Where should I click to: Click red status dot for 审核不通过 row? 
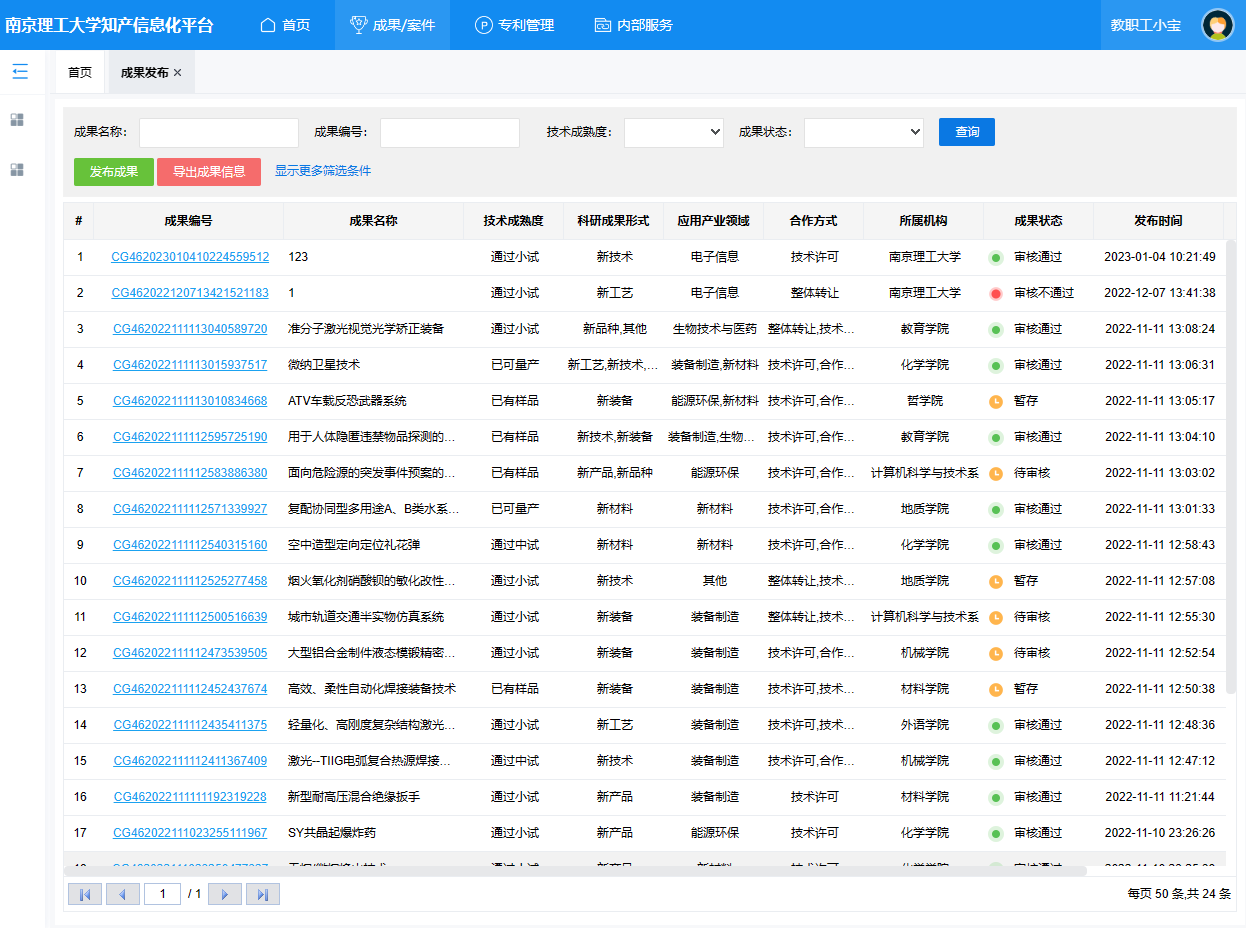[996, 294]
